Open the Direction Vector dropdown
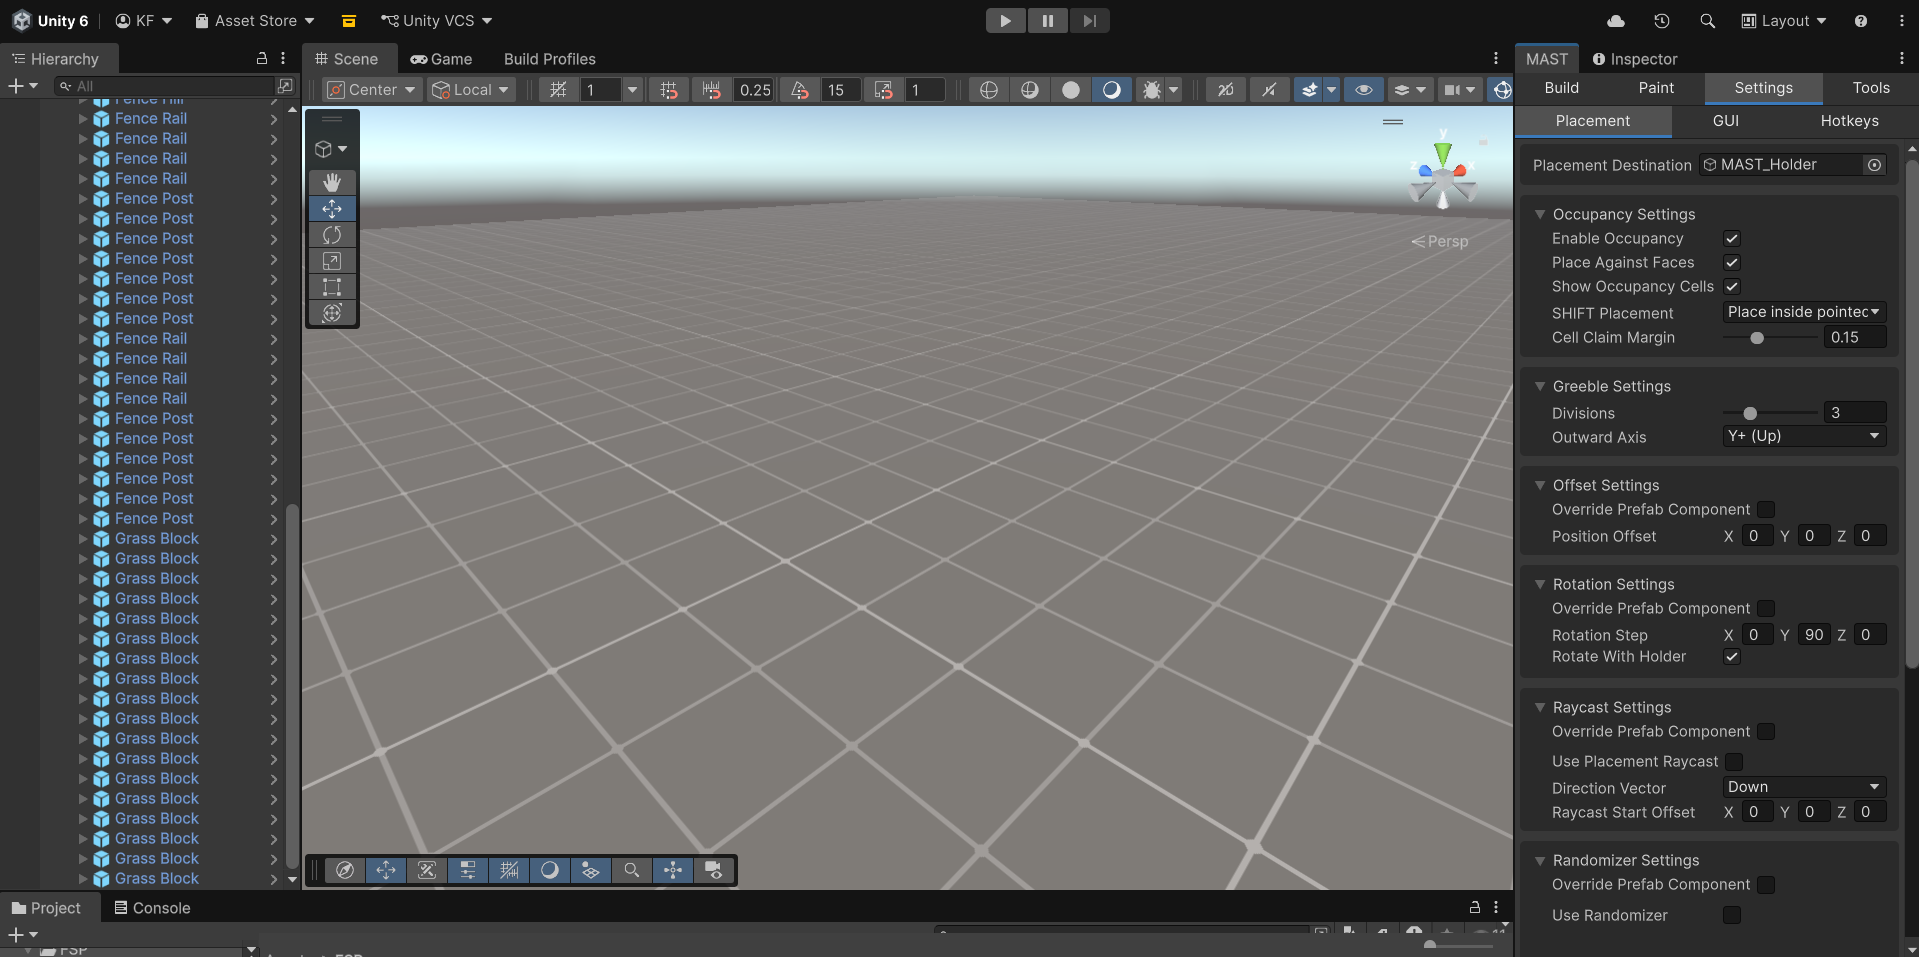This screenshot has height=957, width=1919. click(1804, 787)
